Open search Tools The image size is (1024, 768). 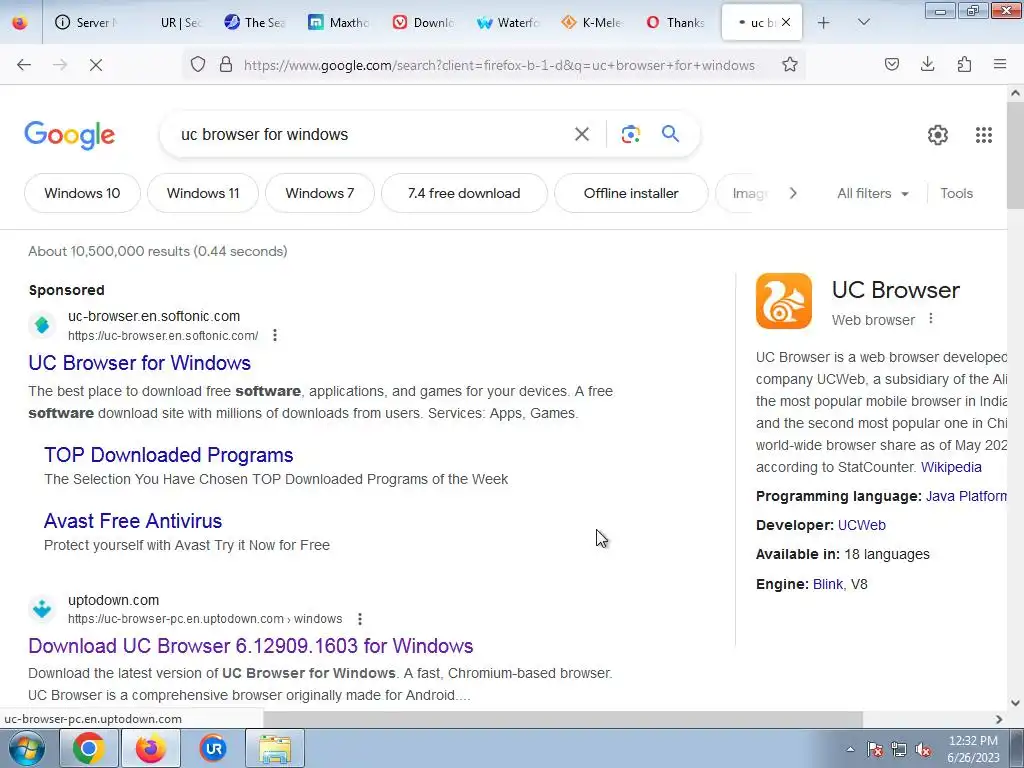(x=956, y=193)
